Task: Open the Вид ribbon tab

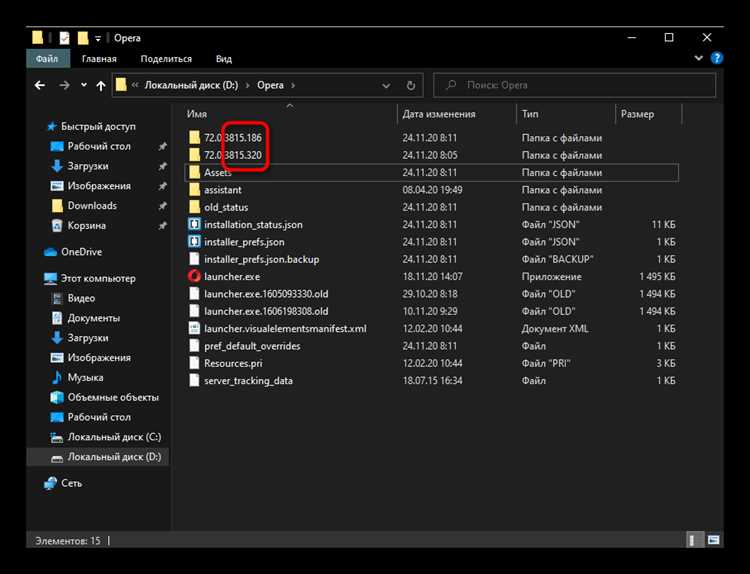Action: (223, 59)
